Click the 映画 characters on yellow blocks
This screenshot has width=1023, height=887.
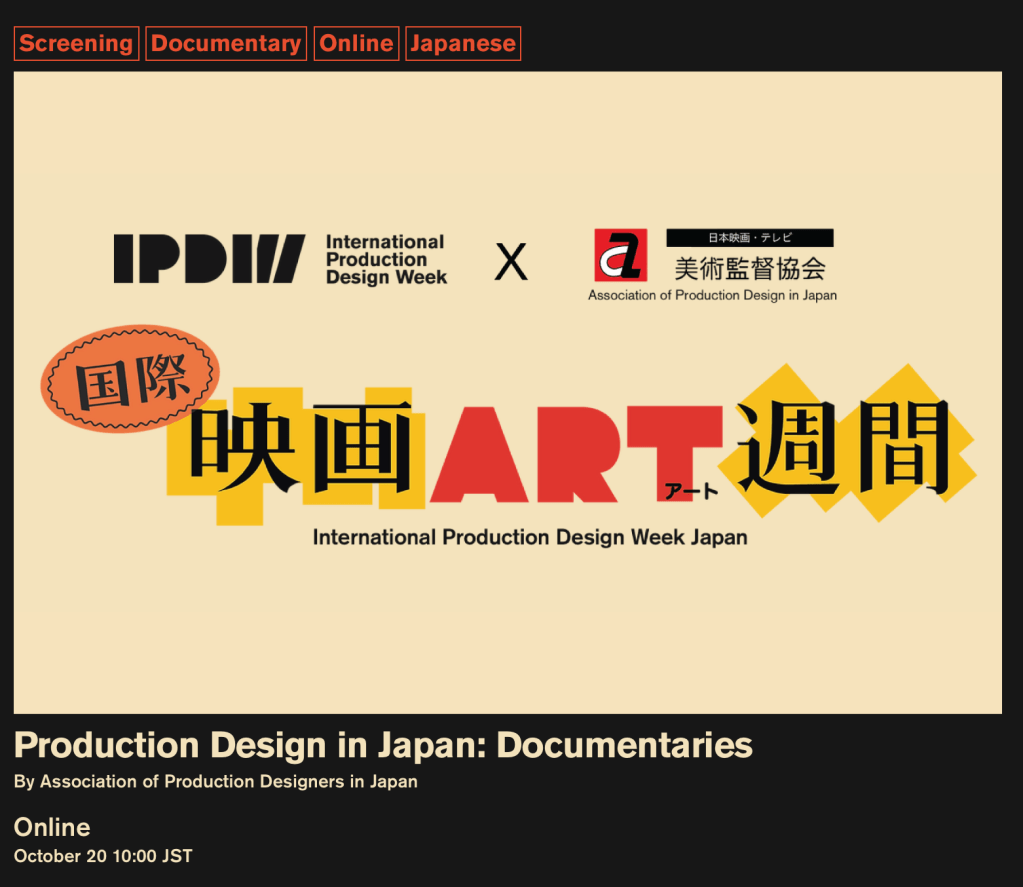click(300, 450)
